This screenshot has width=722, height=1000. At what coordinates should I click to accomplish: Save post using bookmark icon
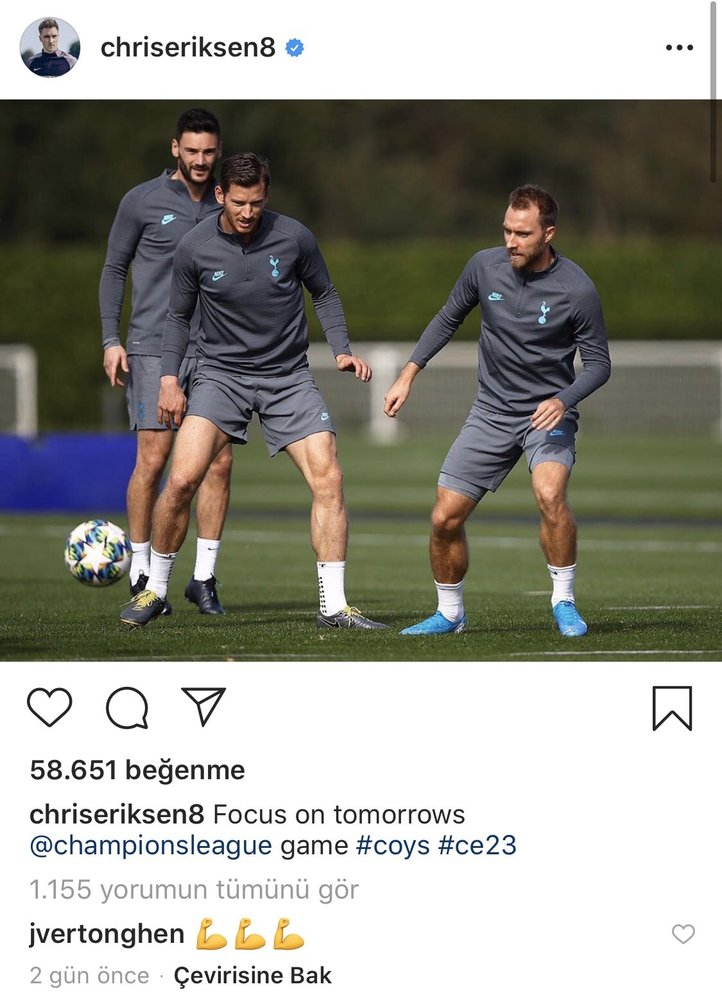tap(672, 708)
